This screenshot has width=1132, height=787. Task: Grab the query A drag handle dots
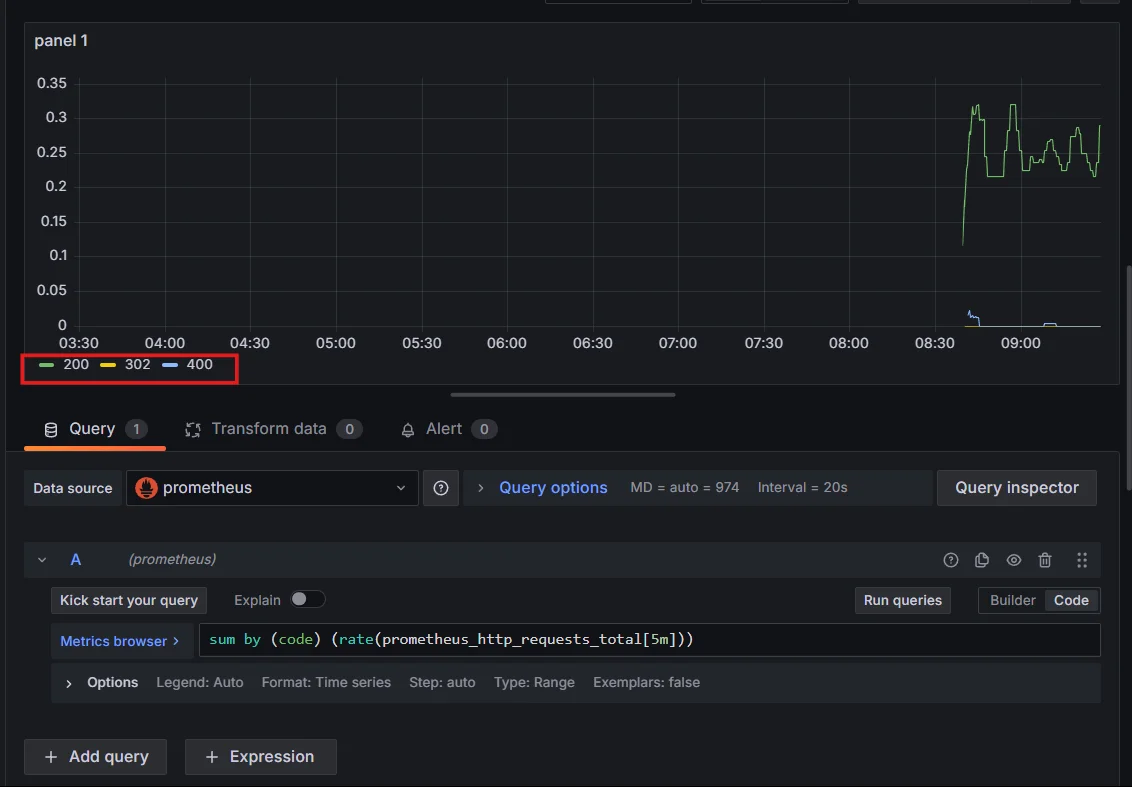coord(1081,560)
